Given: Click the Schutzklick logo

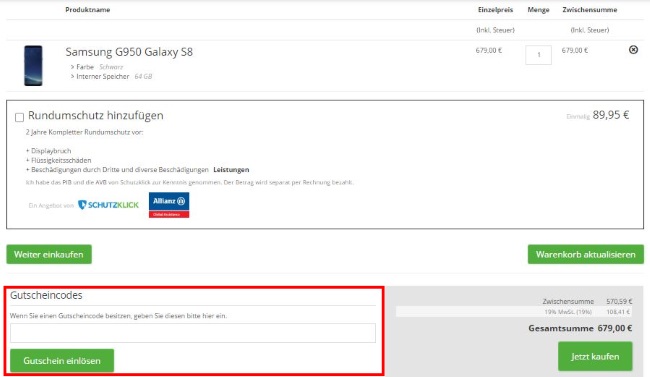Looking at the screenshot, I should click(108, 205).
